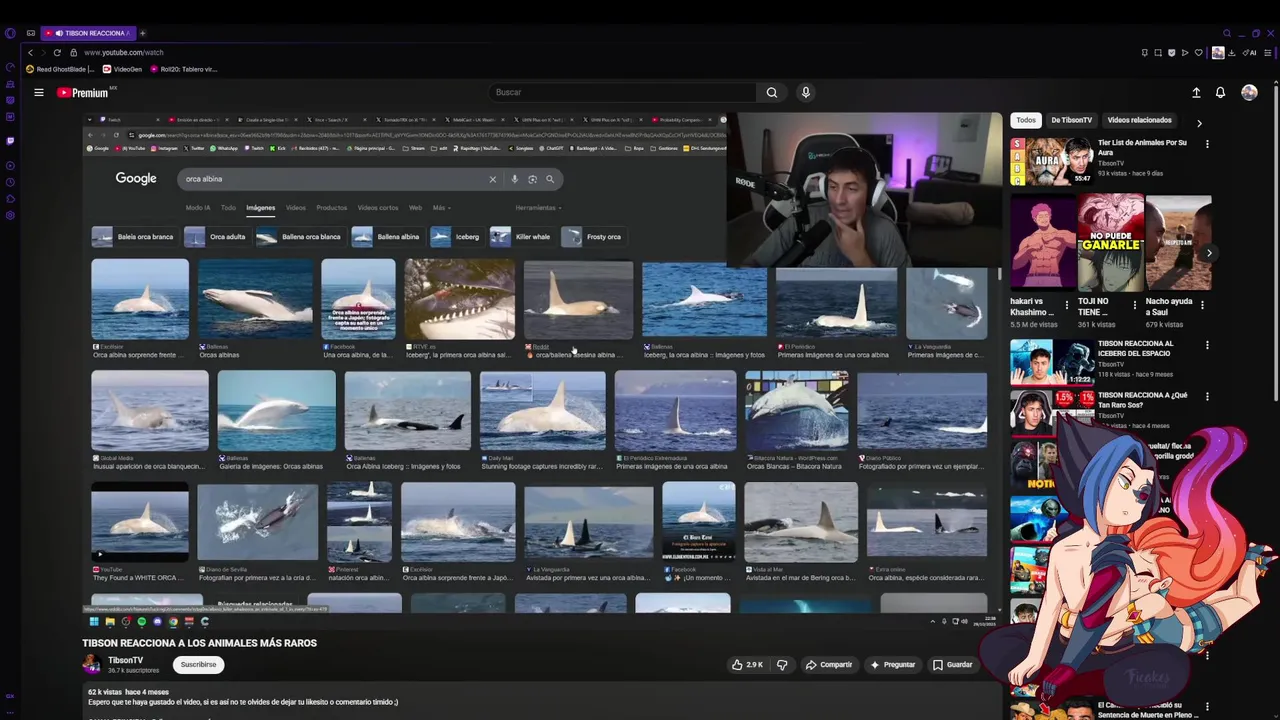Image resolution: width=1280 pixels, height=720 pixels.
Task: Click the YouTube search magnifier button
Action: coord(771,92)
